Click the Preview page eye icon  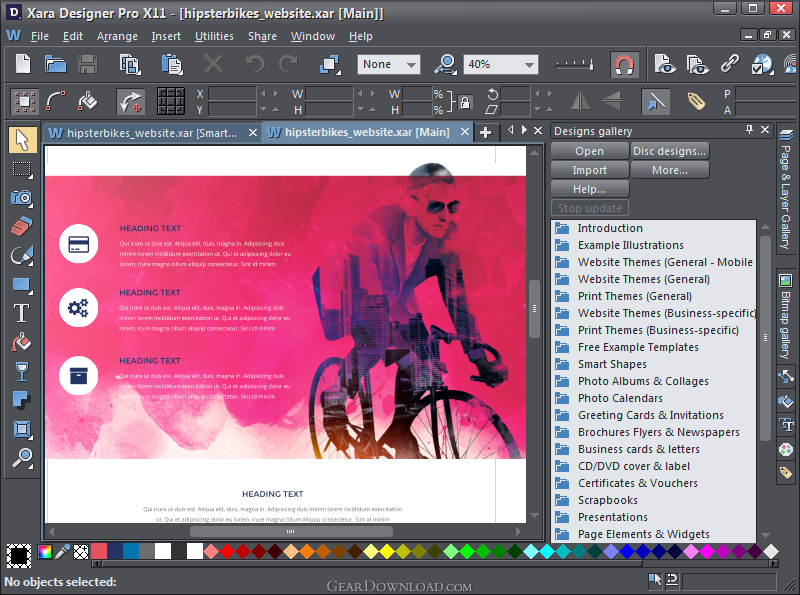[665, 64]
